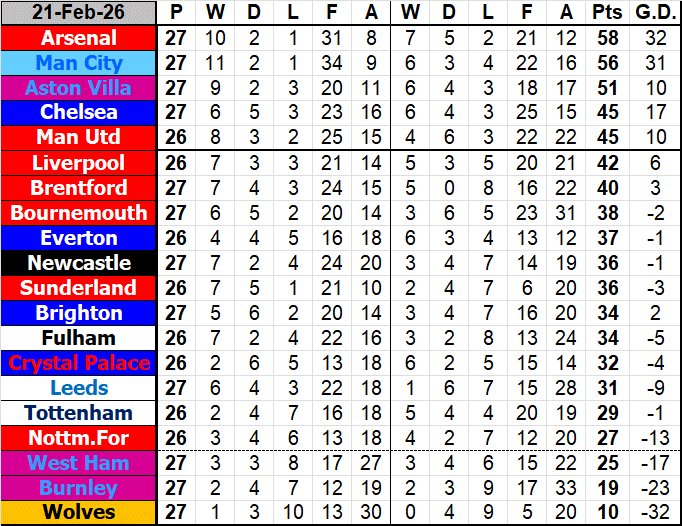Select the G.D. column header

(x=654, y=13)
